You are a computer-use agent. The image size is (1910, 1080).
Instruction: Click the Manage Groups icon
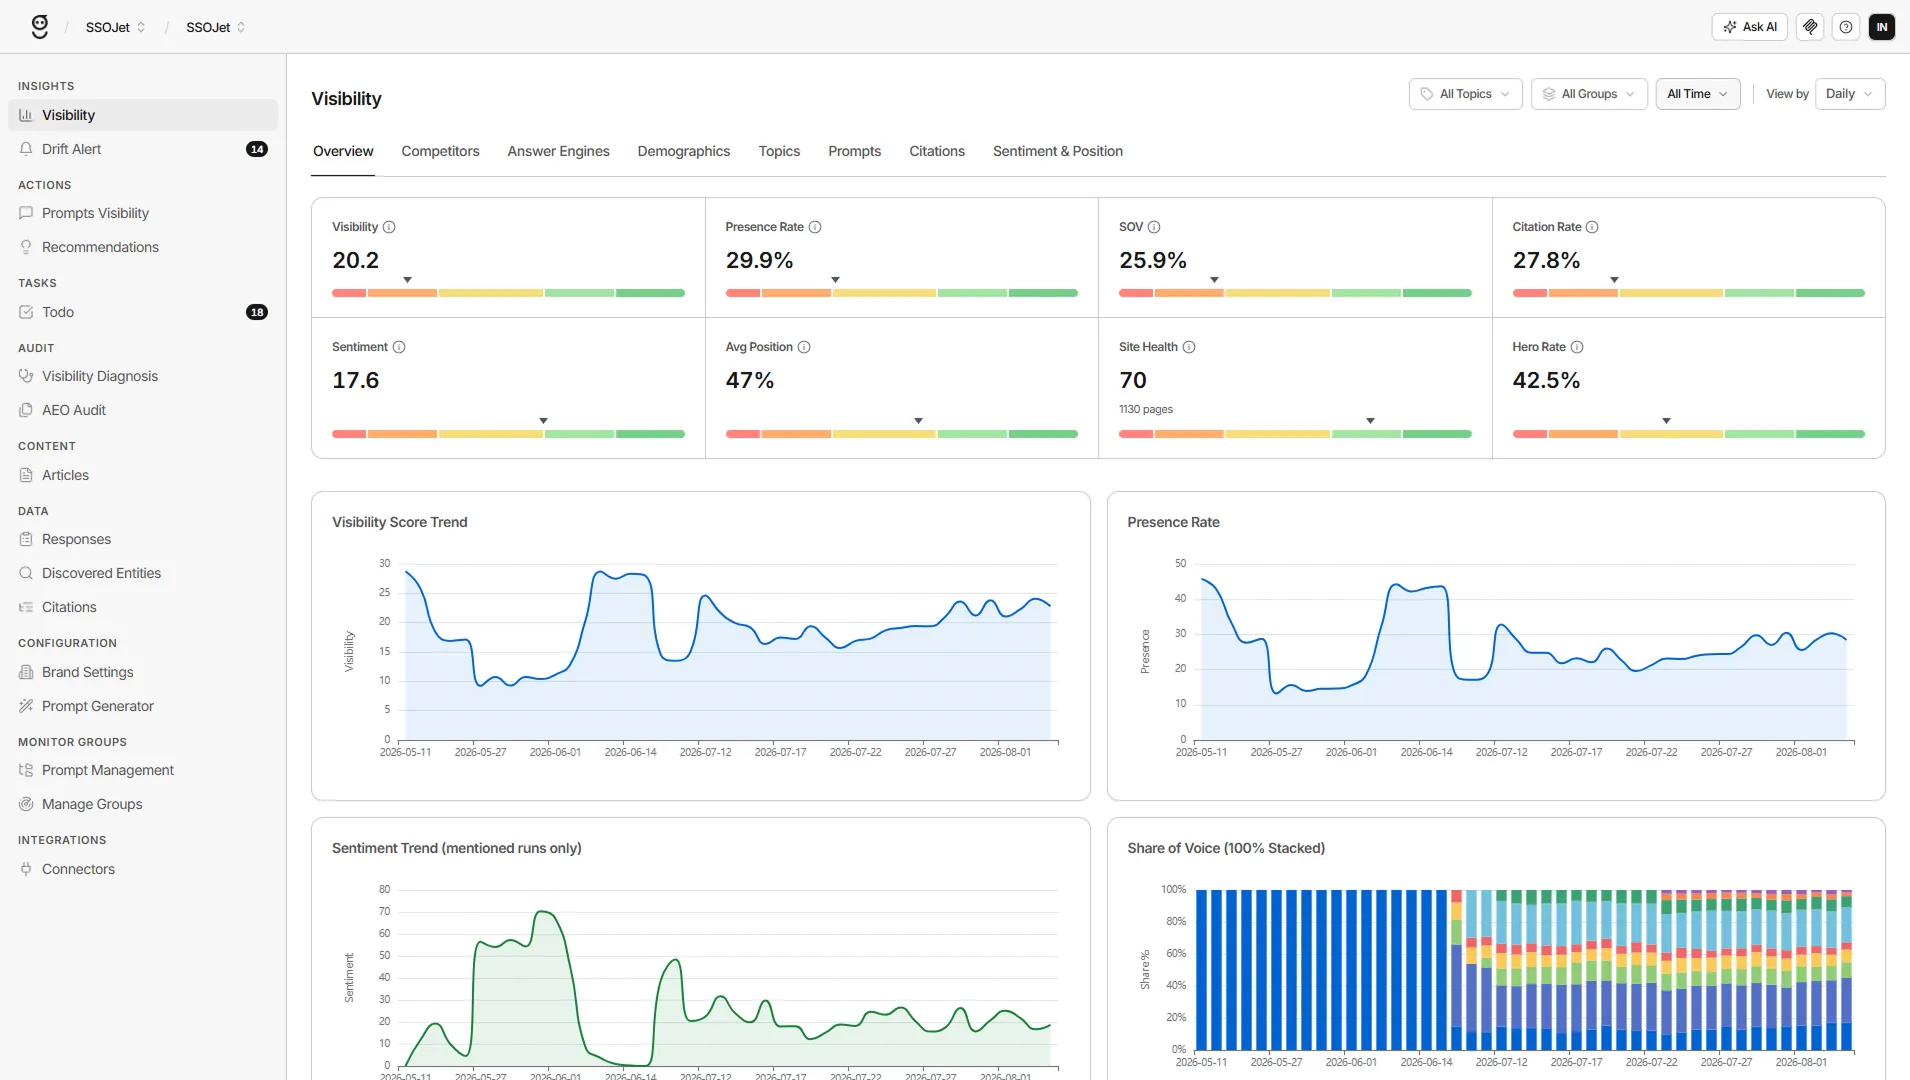[26, 804]
